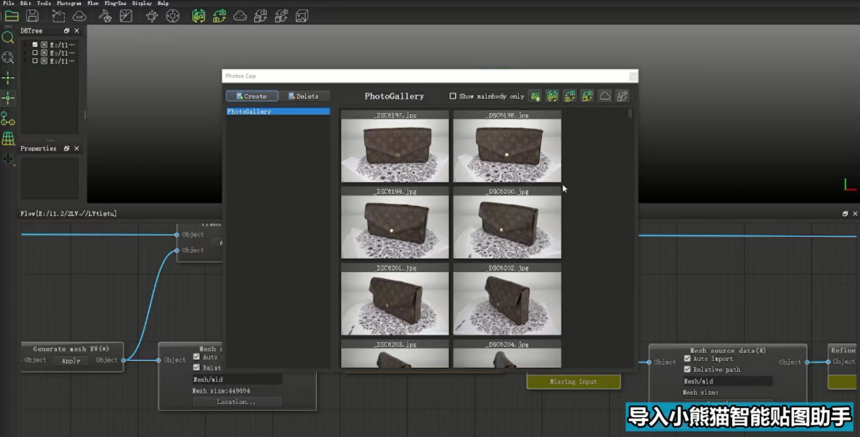Open the Edit menu

click(x=26, y=3)
